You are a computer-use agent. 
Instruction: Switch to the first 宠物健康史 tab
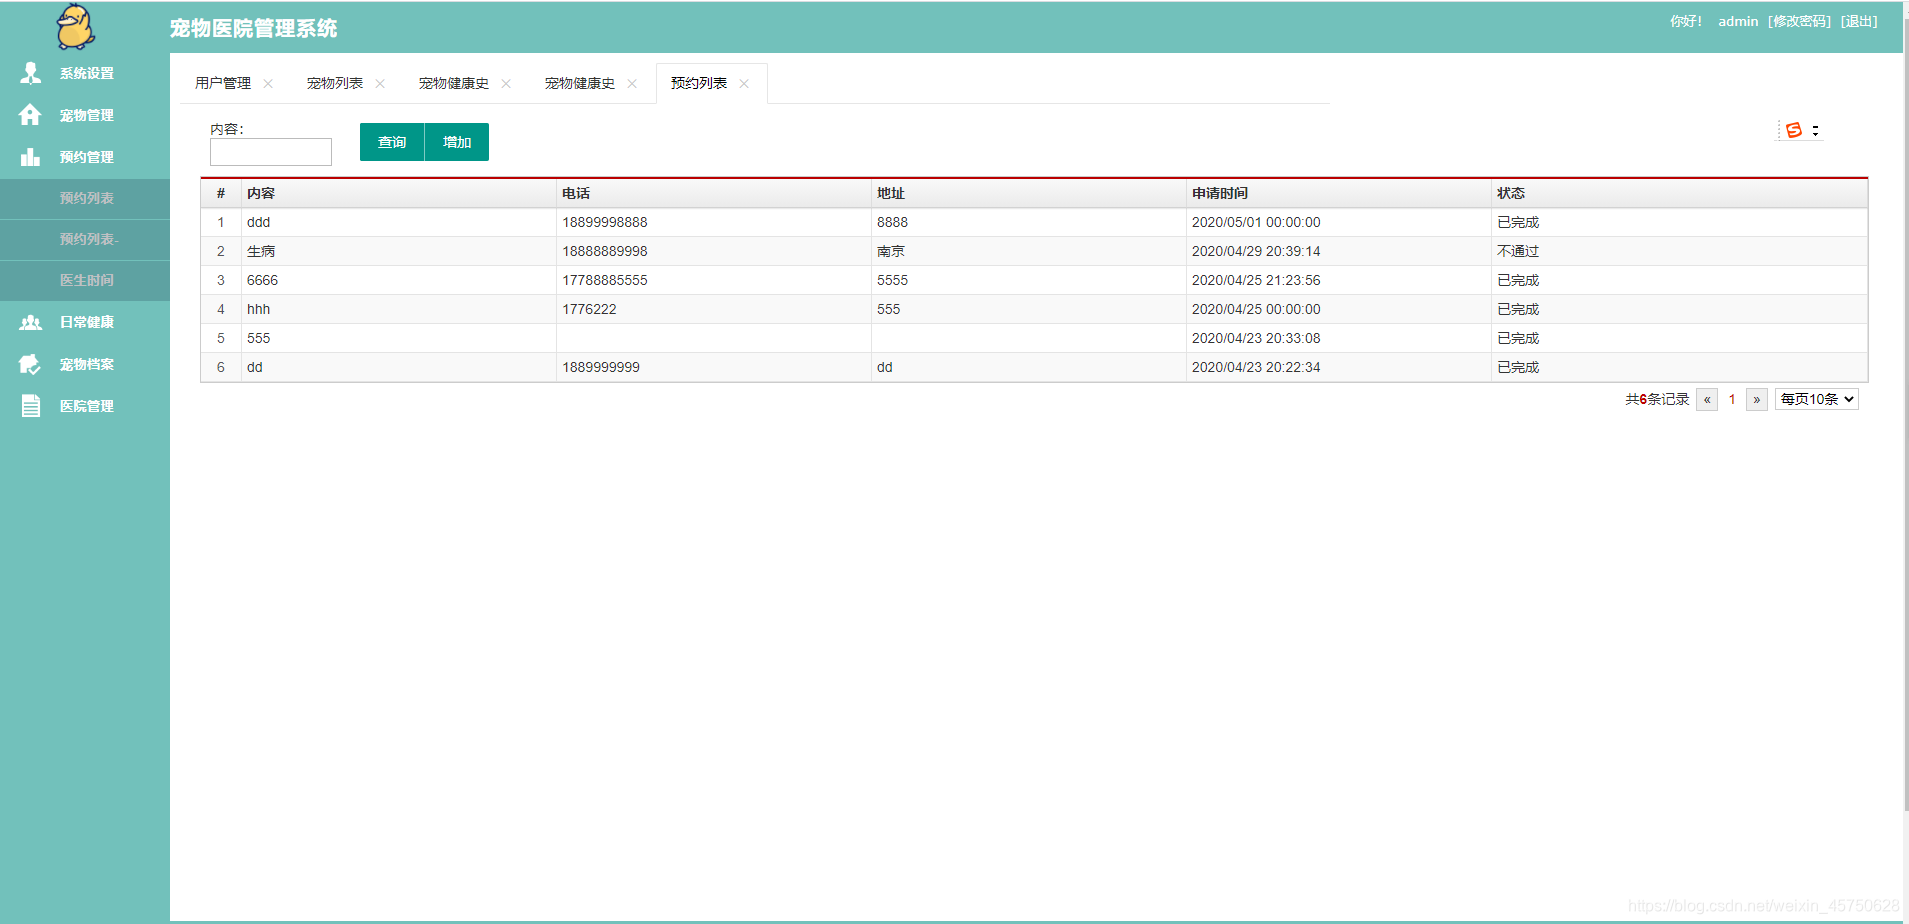tap(454, 83)
